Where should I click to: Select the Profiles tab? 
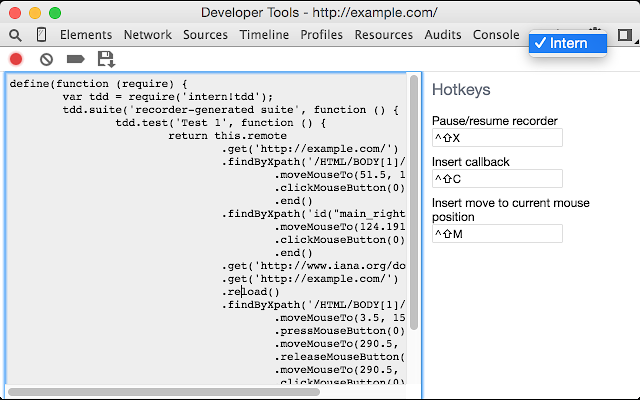tap(322, 35)
